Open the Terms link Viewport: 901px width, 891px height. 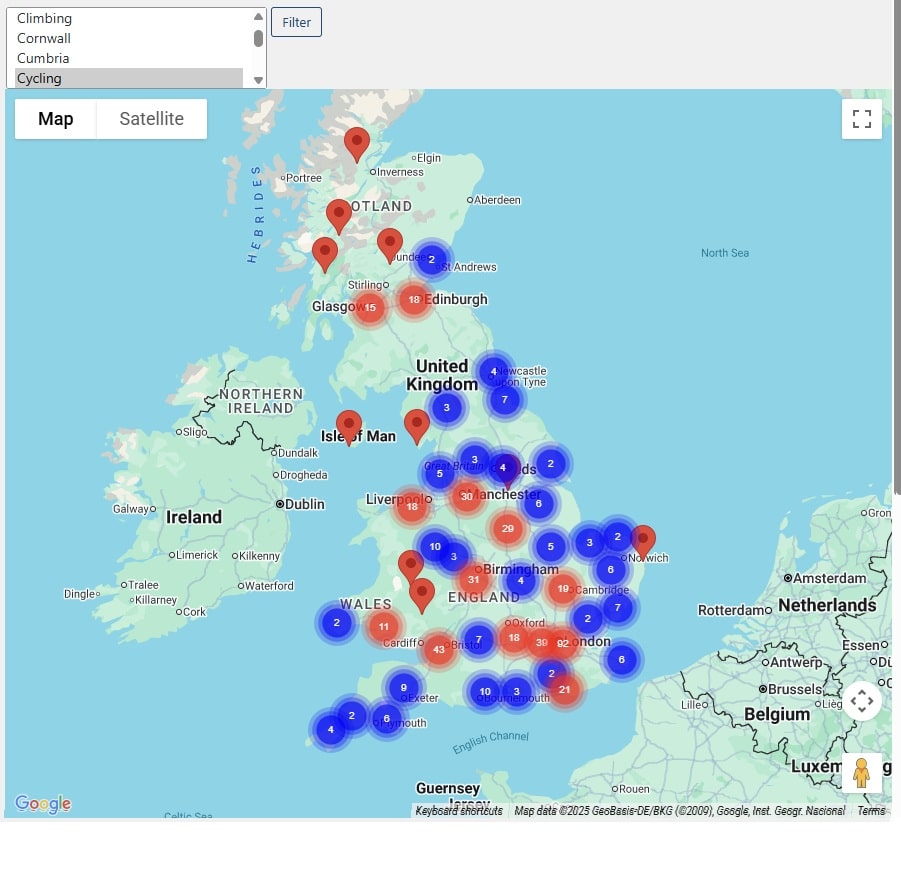pyautogui.click(x=870, y=811)
